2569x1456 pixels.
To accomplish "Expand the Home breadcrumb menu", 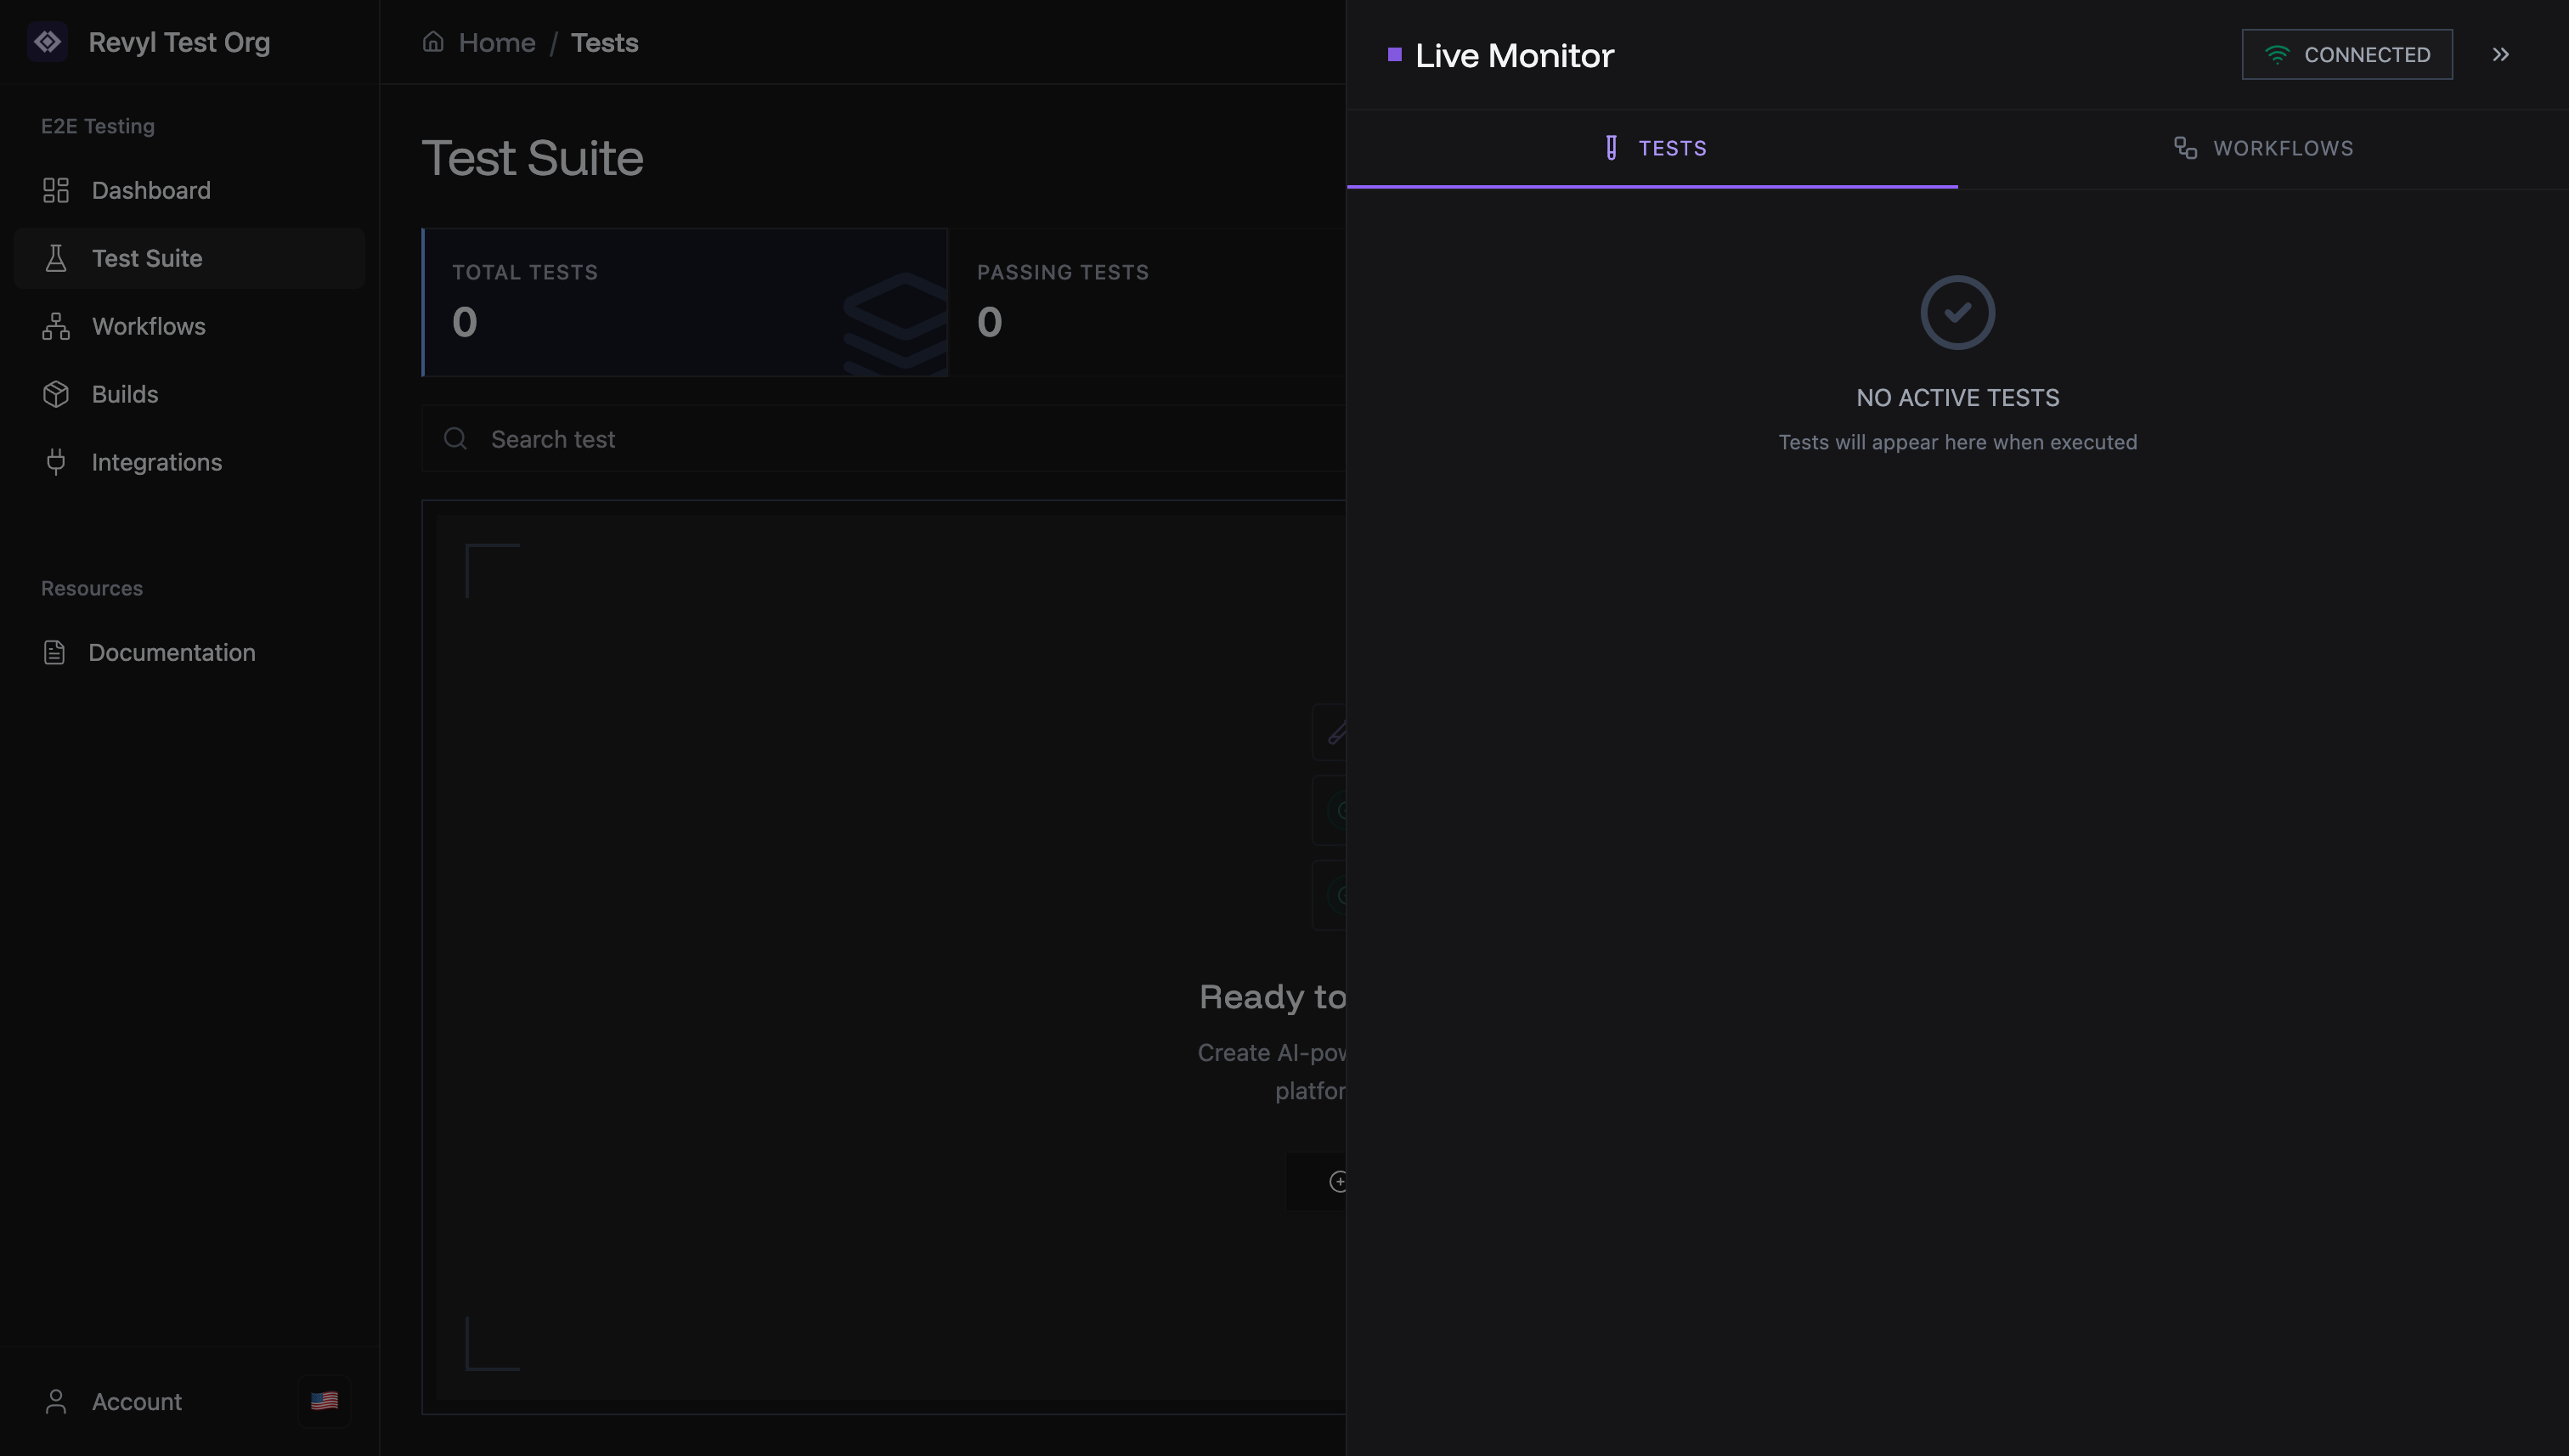I will click(x=497, y=42).
